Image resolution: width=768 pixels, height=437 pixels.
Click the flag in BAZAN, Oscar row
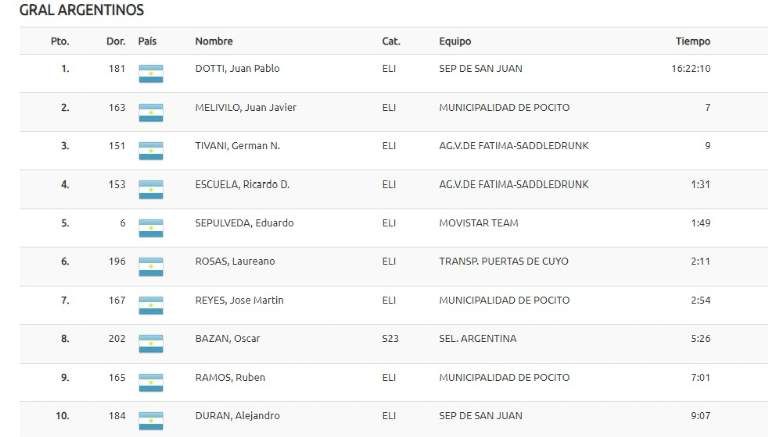150,343
